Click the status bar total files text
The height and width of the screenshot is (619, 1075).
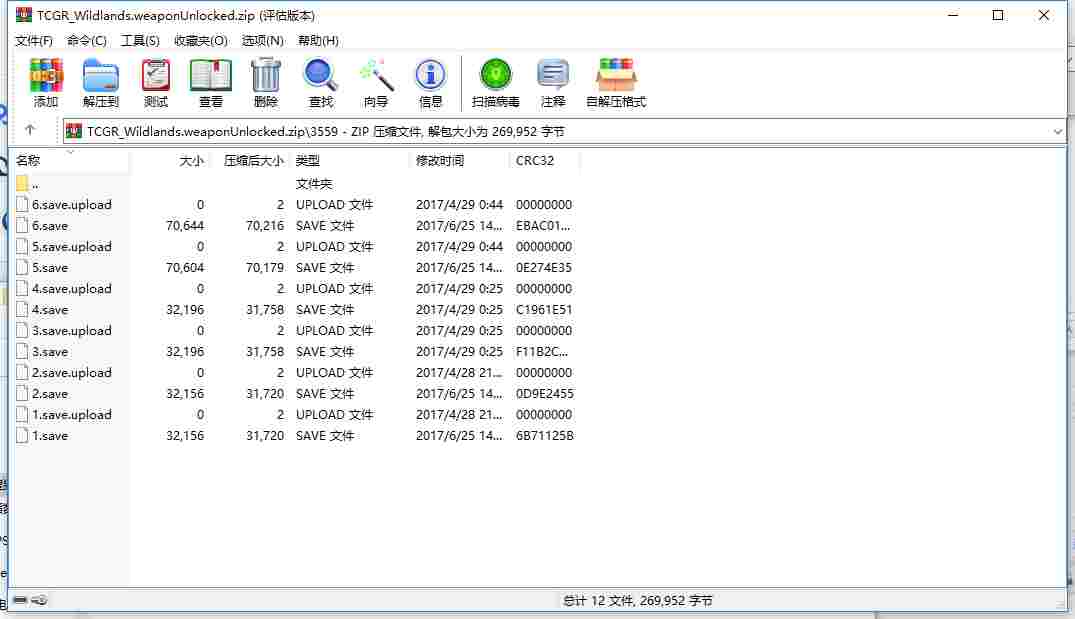click(638, 600)
